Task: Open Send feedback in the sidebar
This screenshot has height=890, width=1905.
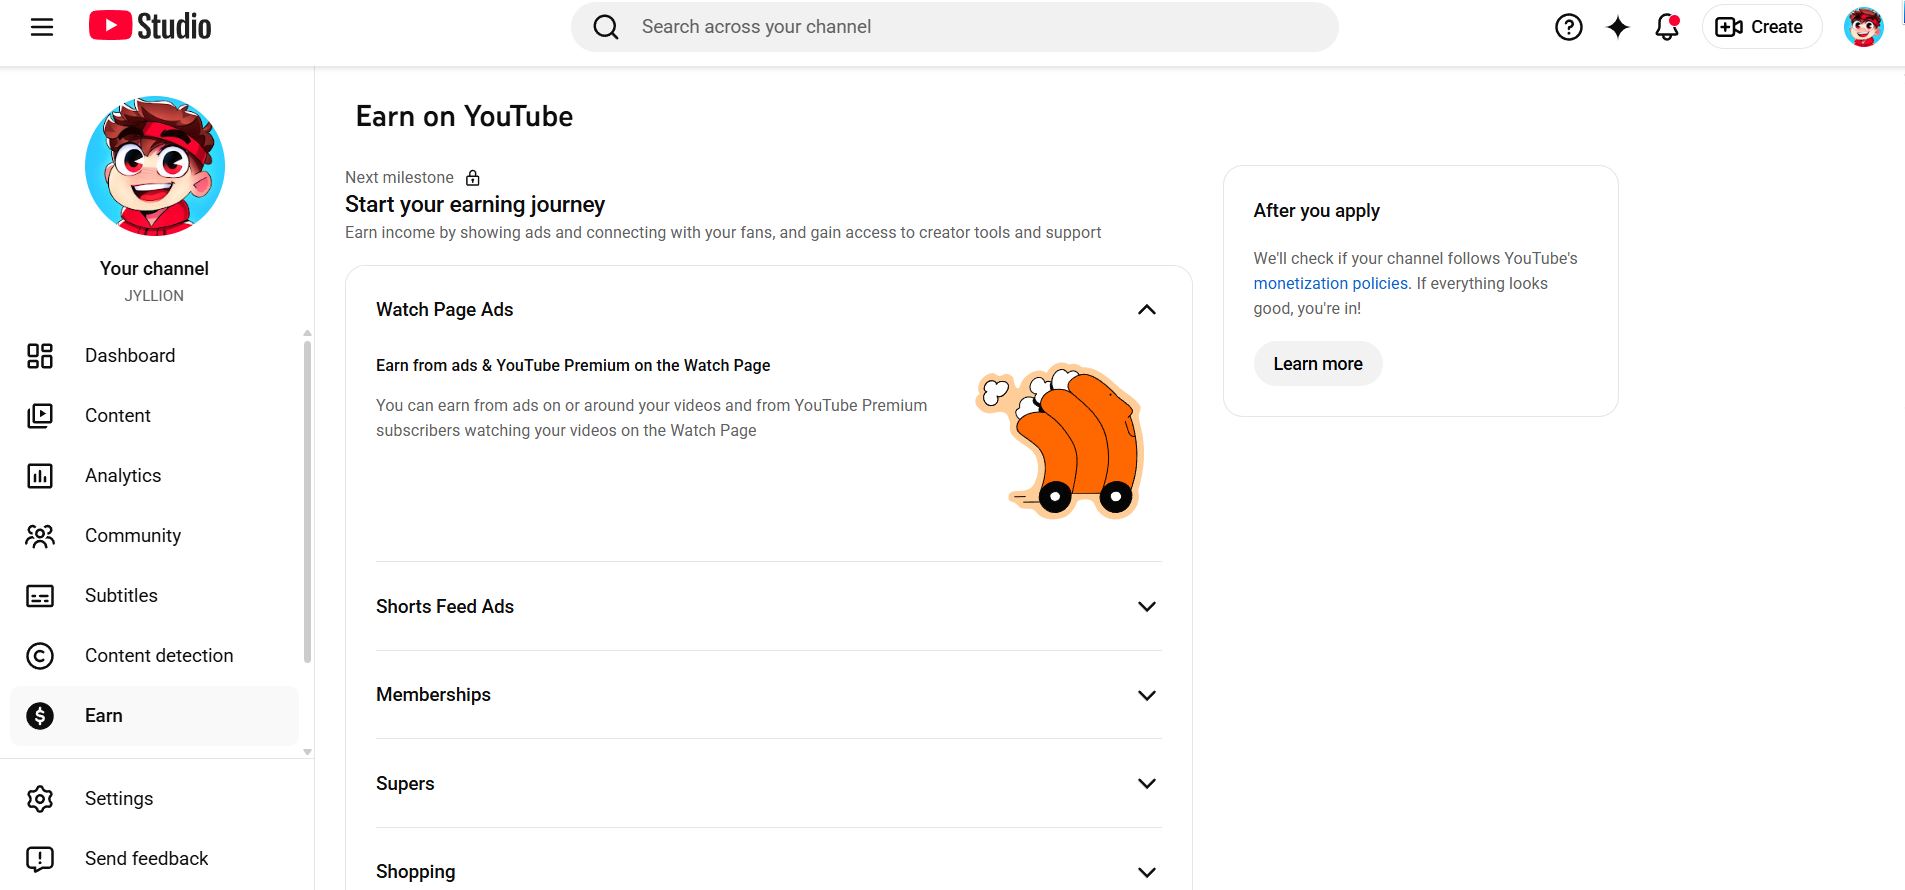Action: [x=154, y=859]
